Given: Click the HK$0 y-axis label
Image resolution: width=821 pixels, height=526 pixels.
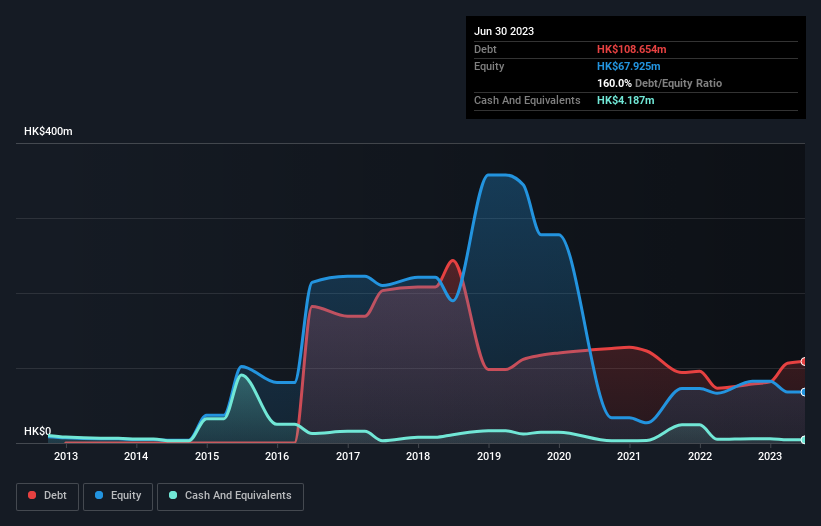Looking at the screenshot, I should [38, 431].
